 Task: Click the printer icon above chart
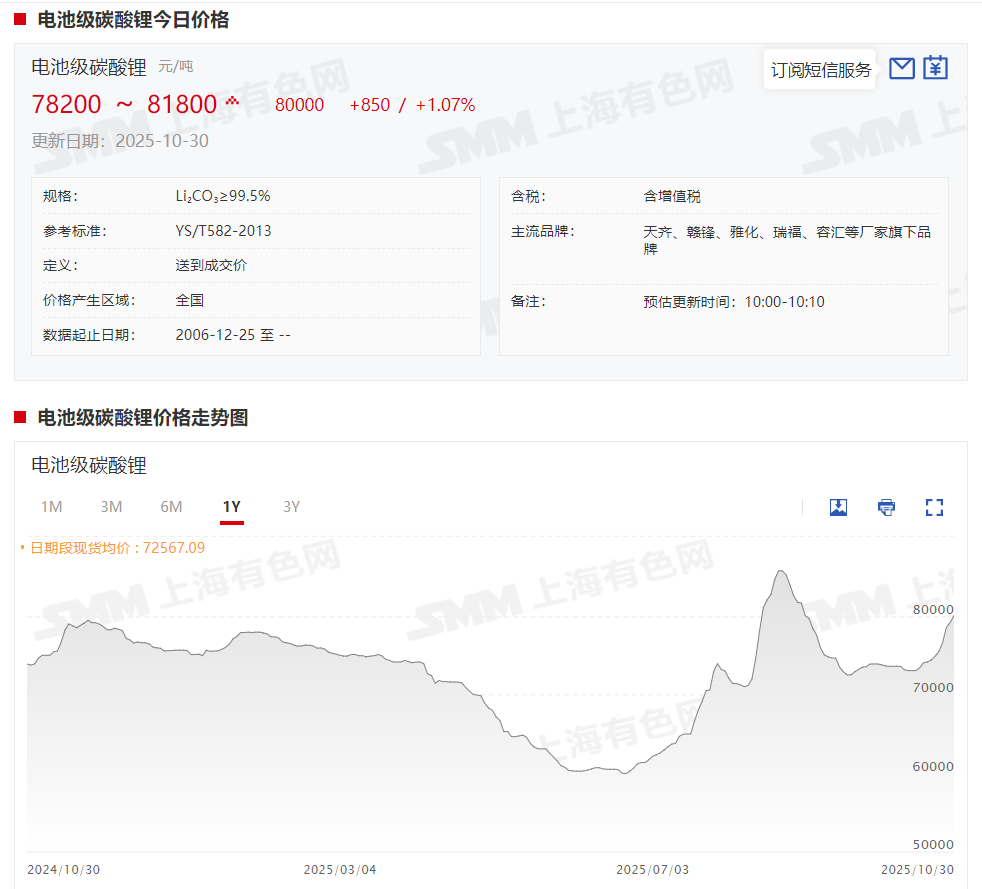pos(886,507)
